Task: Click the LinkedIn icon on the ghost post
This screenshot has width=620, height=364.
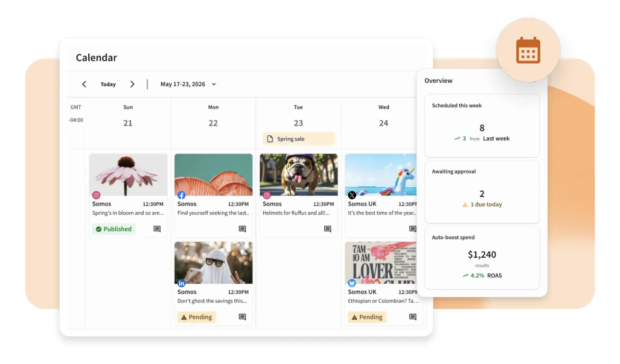Action: click(x=181, y=283)
